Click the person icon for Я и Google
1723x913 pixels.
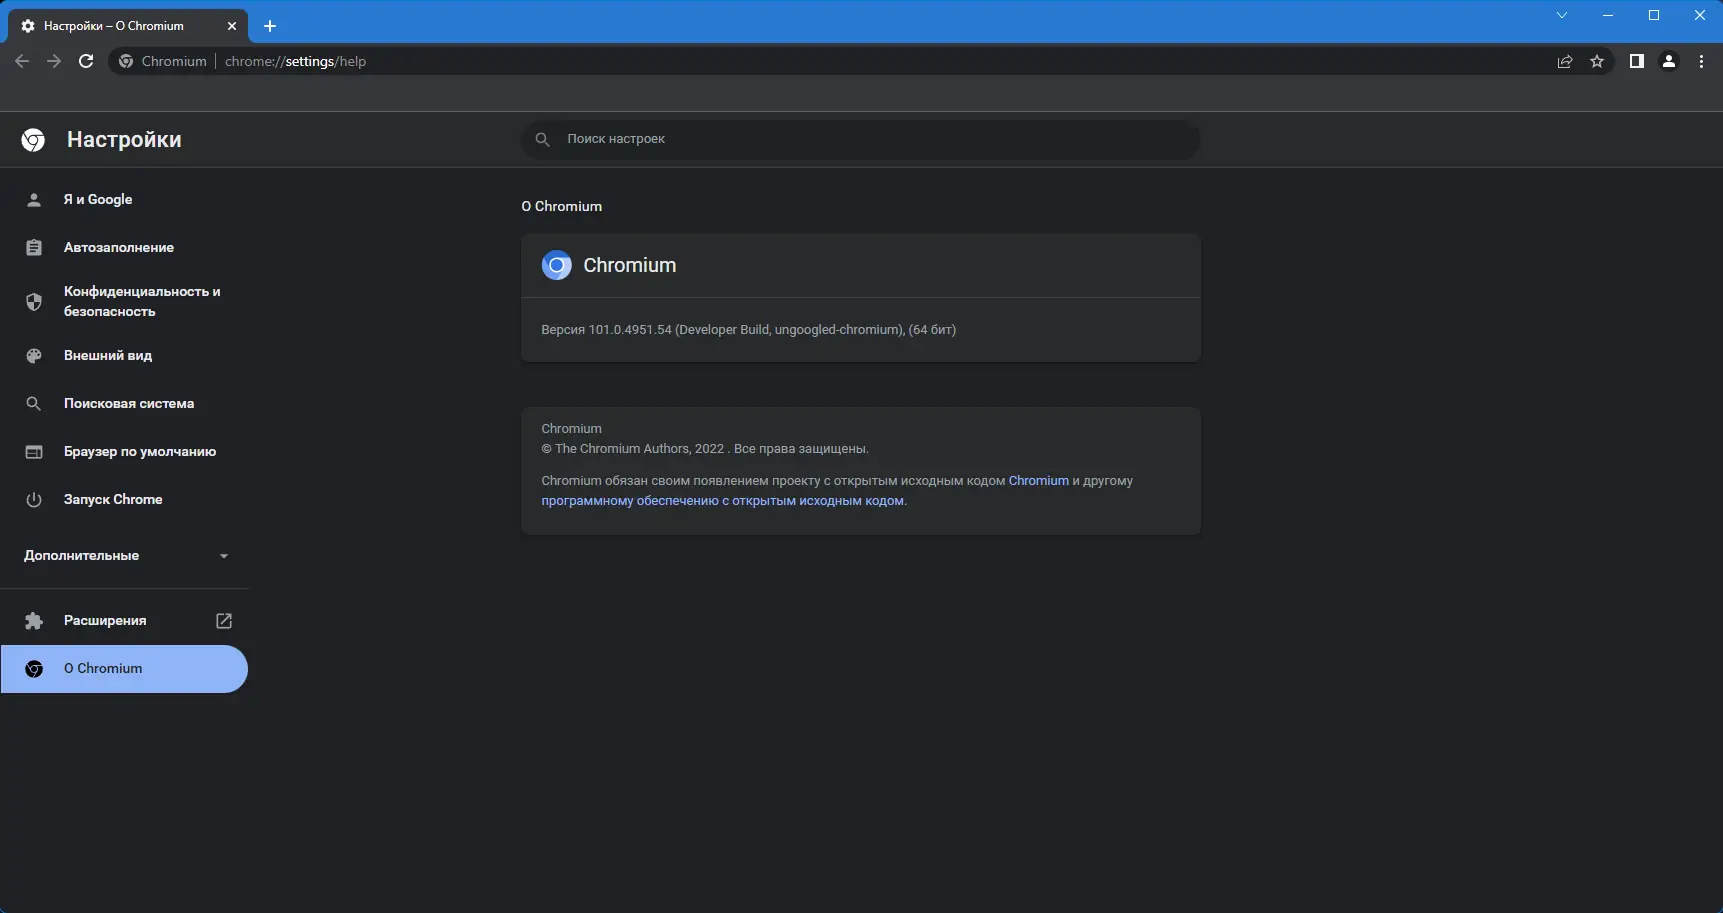(34, 200)
